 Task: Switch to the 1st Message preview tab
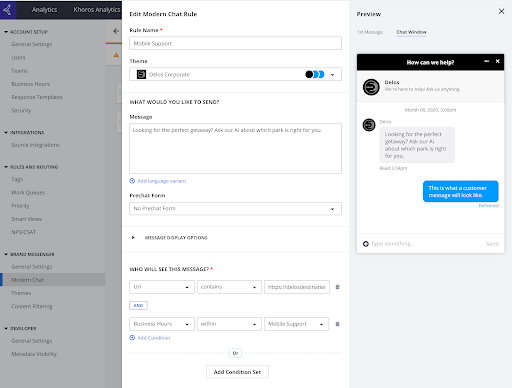370,32
